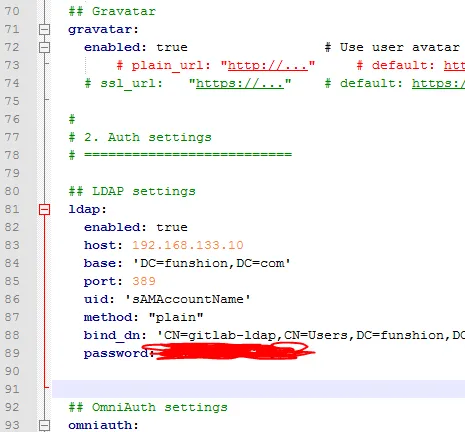Click the "password:" key text
The image size is (465, 432).
(119, 353)
